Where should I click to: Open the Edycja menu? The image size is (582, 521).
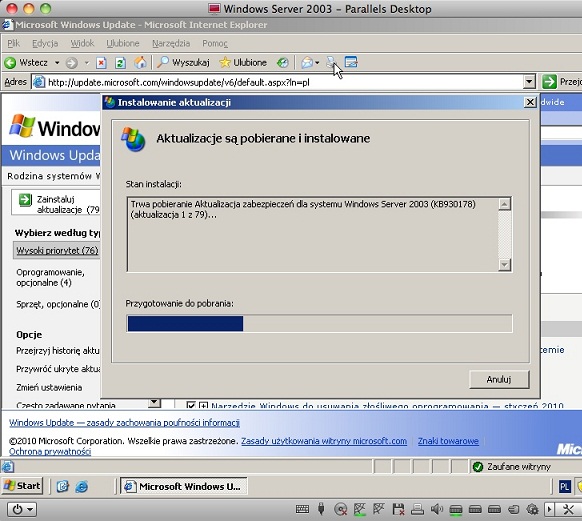45,43
